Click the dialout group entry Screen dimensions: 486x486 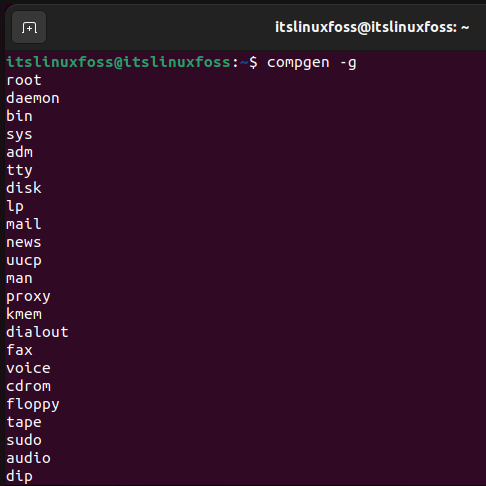37,332
